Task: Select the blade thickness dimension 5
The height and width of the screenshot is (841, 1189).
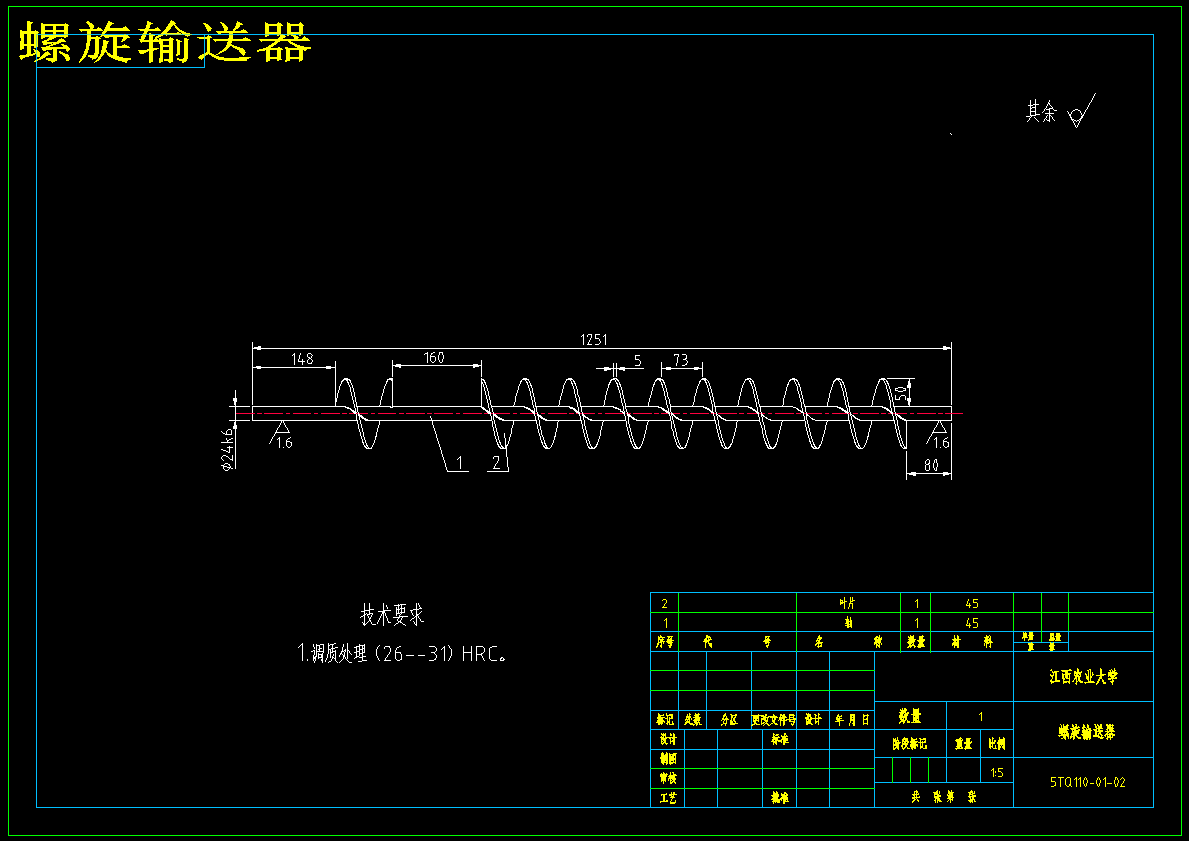Action: [x=638, y=360]
